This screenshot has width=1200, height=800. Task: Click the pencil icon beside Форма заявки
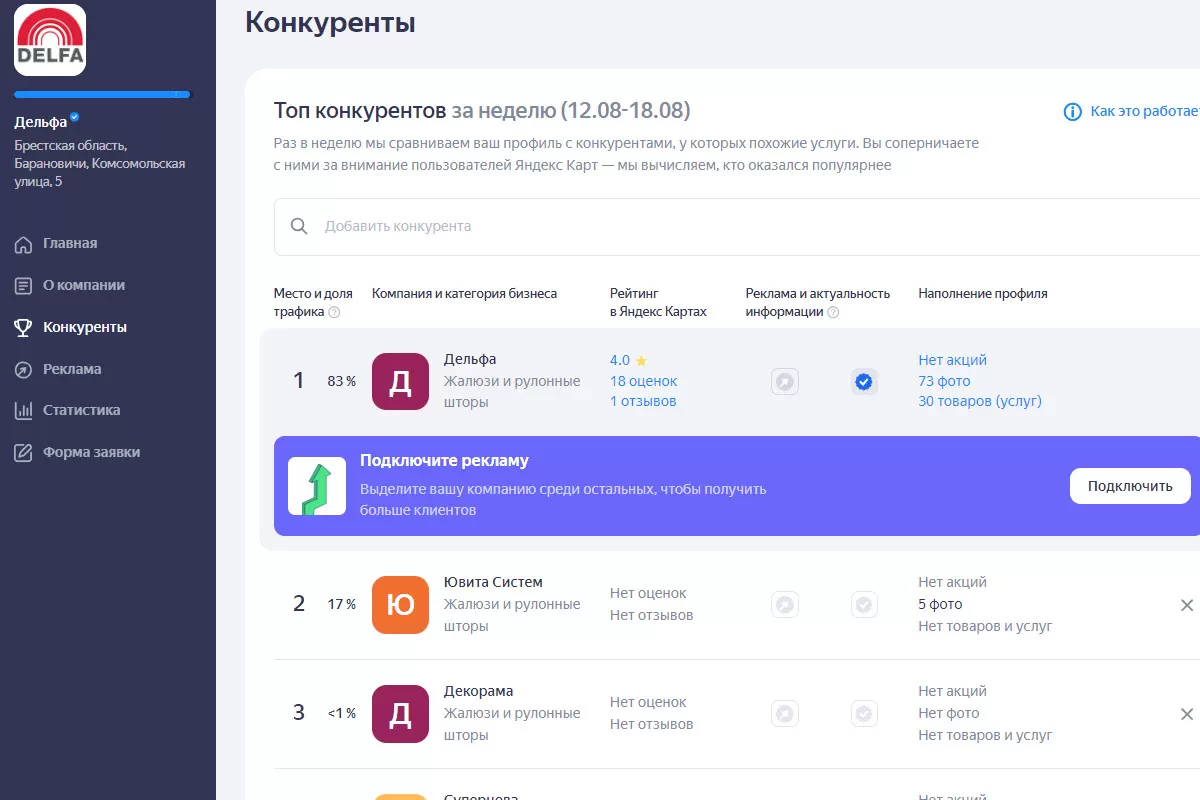pos(23,453)
